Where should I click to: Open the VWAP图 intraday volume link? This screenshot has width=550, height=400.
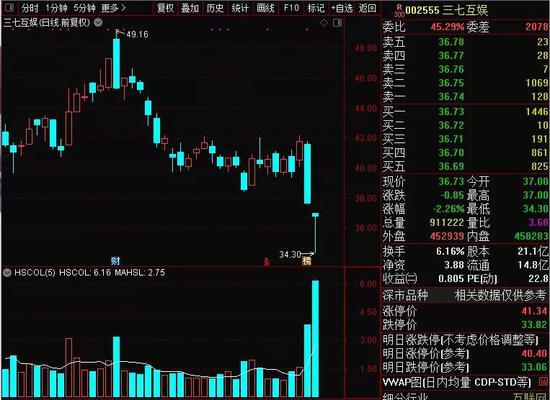pos(457,382)
